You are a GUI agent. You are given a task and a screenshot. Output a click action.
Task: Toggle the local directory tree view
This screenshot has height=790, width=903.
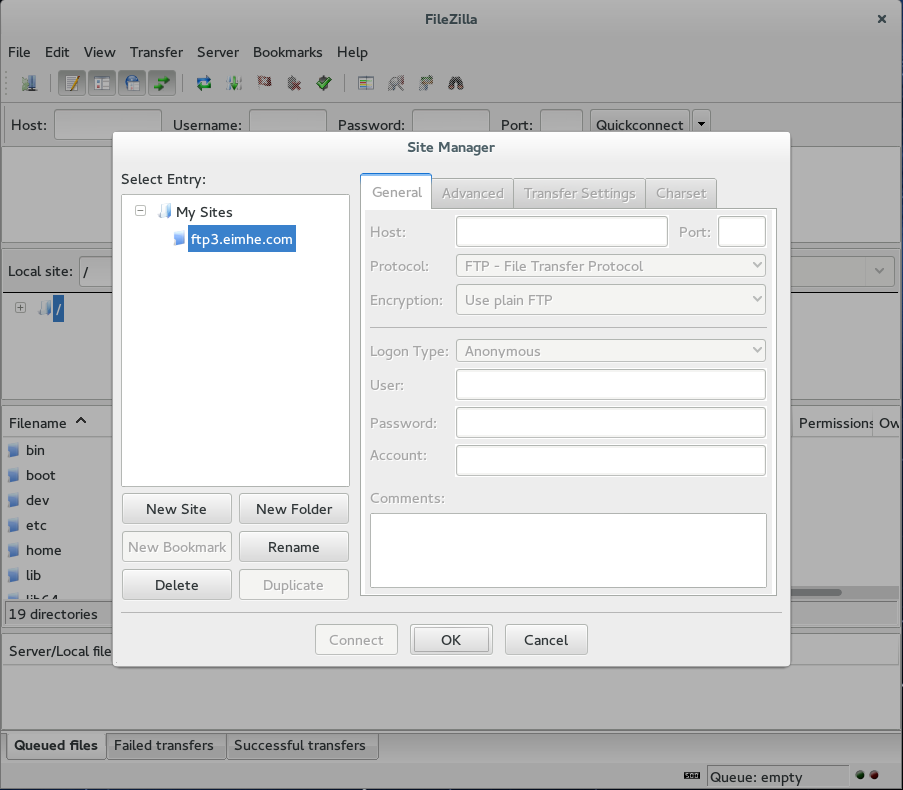[102, 83]
